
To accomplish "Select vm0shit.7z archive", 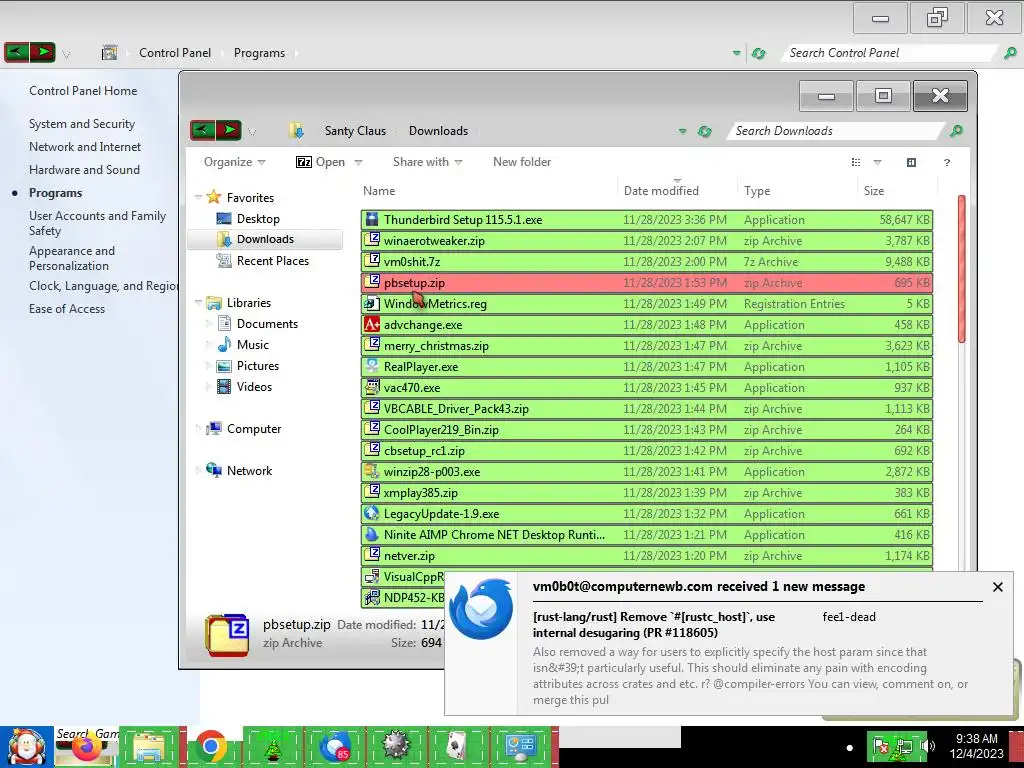I will point(647,261).
